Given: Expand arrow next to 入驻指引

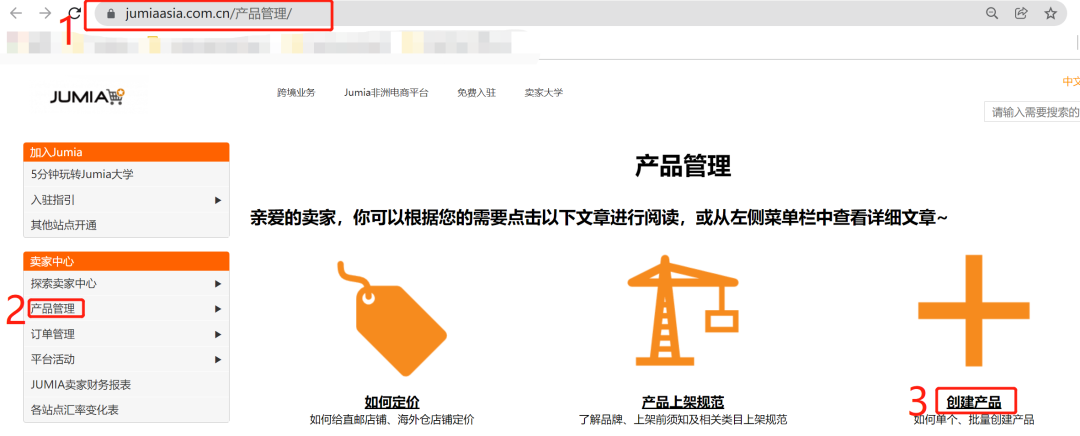Looking at the screenshot, I should pyautogui.click(x=218, y=200).
